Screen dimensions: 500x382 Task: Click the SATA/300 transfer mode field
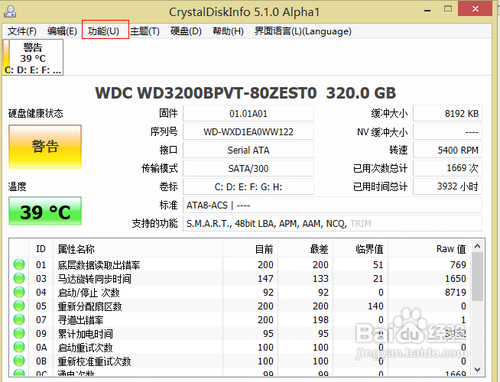click(248, 169)
